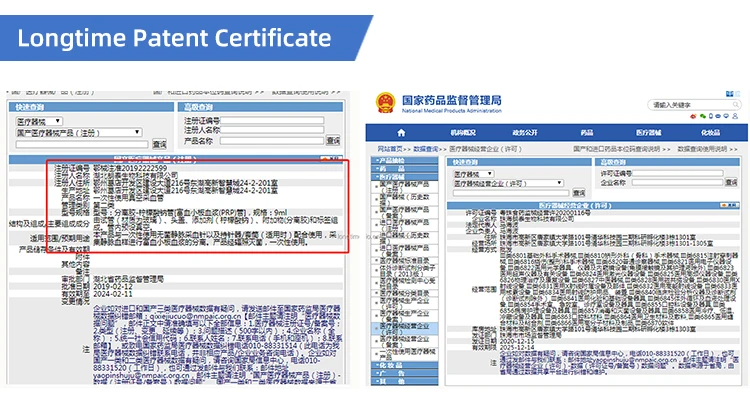Viewport: 750px width, 409px height.
Task: Click quick search text field in left page
Action: click(x=82, y=144)
